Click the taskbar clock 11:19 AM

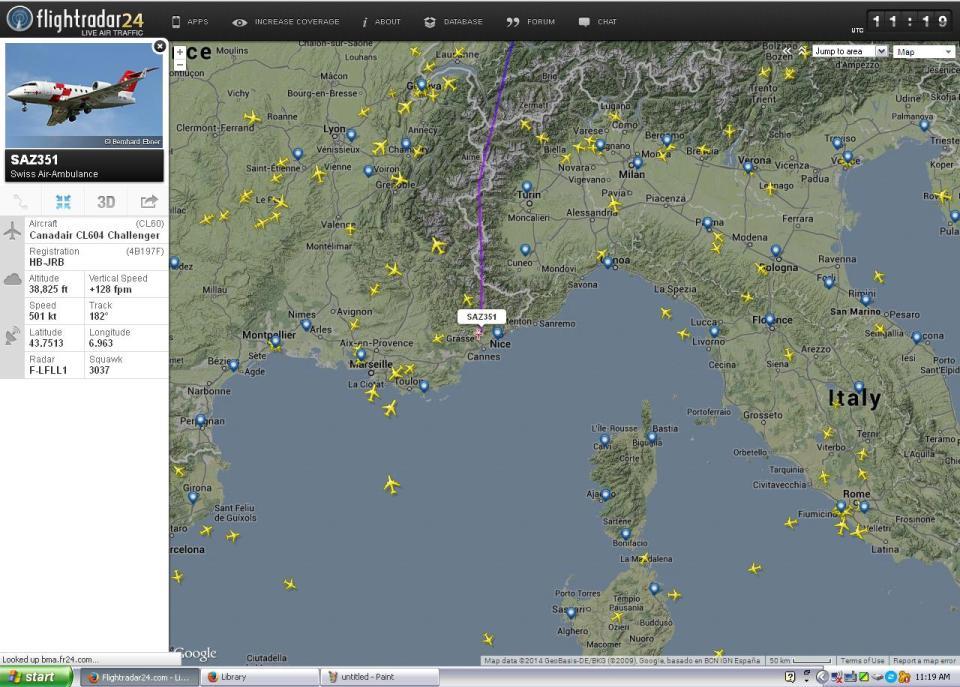pyautogui.click(x=932, y=677)
